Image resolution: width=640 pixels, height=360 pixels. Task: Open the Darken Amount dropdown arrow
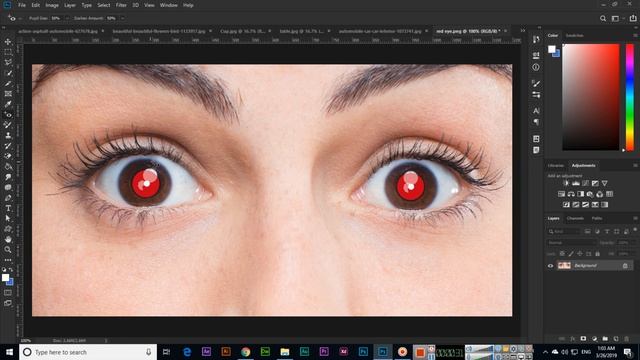click(x=122, y=18)
